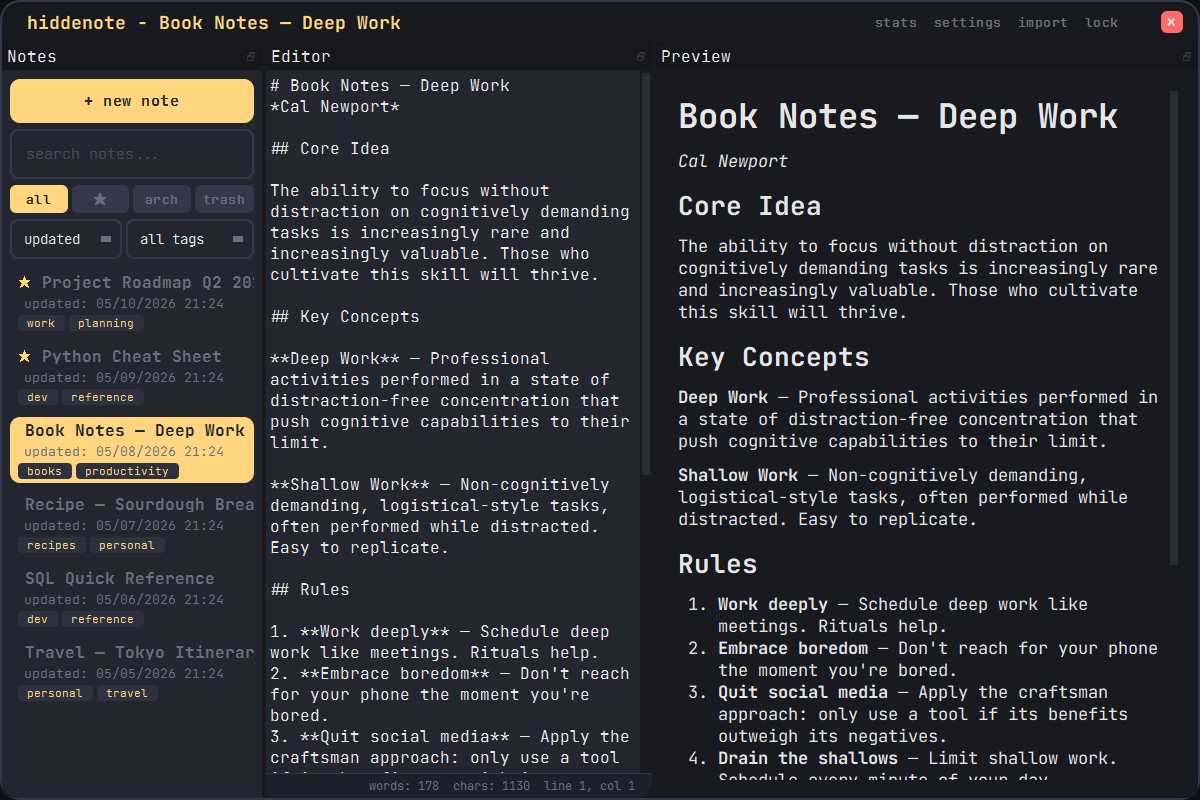Click the planning tag

[106, 323]
